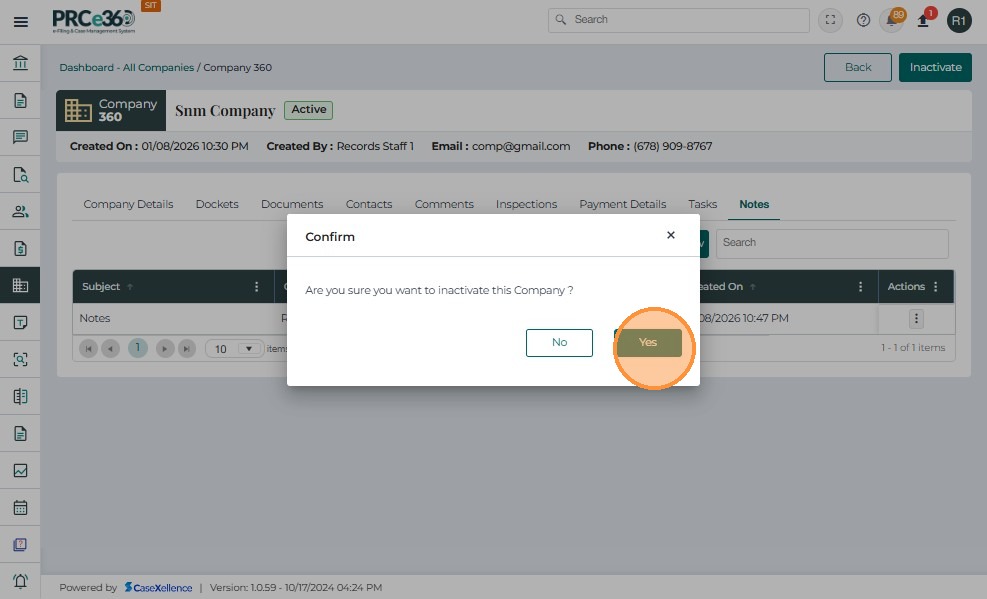Focus the notes grid Search field
This screenshot has width=987, height=599.
point(832,243)
